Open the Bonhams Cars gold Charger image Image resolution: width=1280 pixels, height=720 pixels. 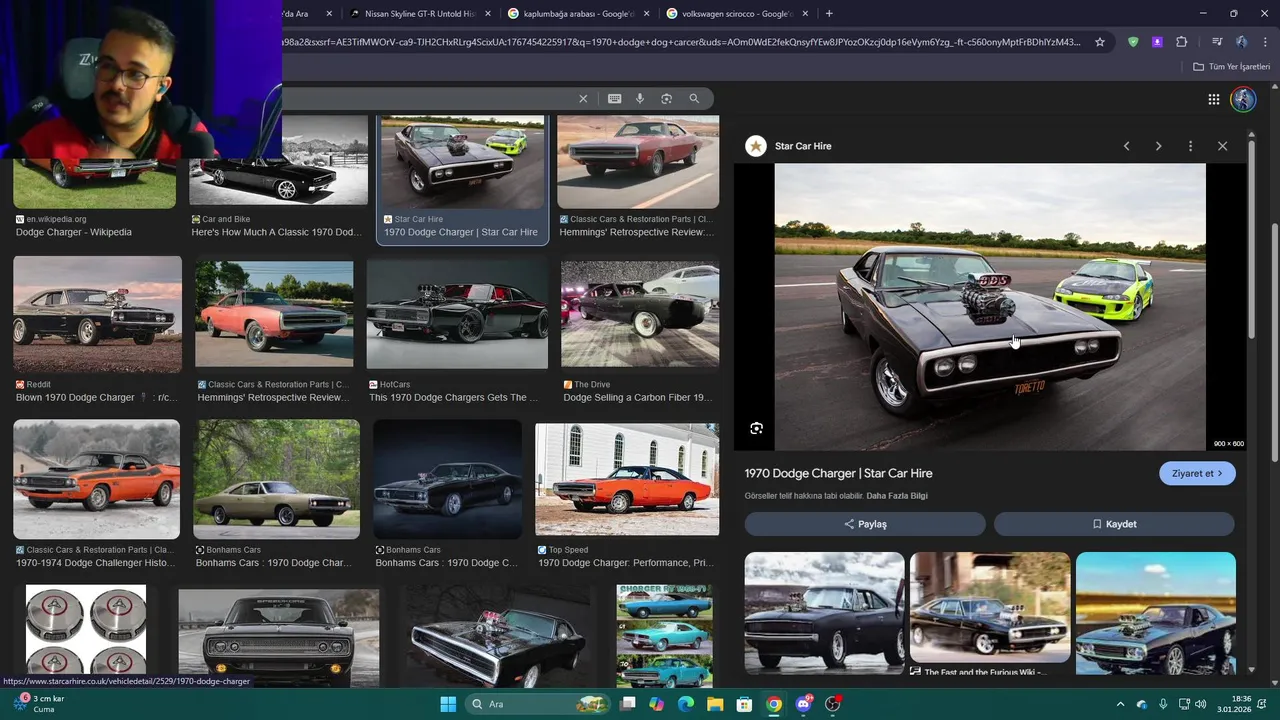276,479
